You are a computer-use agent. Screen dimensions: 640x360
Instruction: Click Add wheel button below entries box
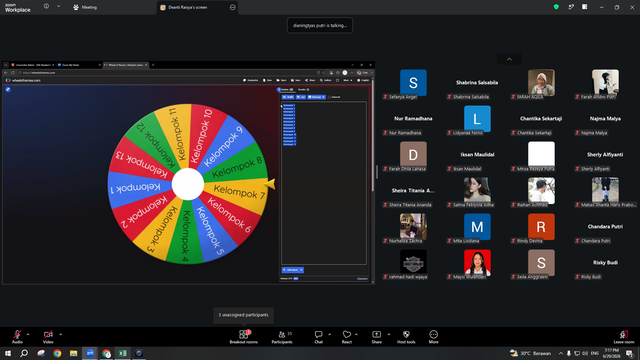point(291,270)
